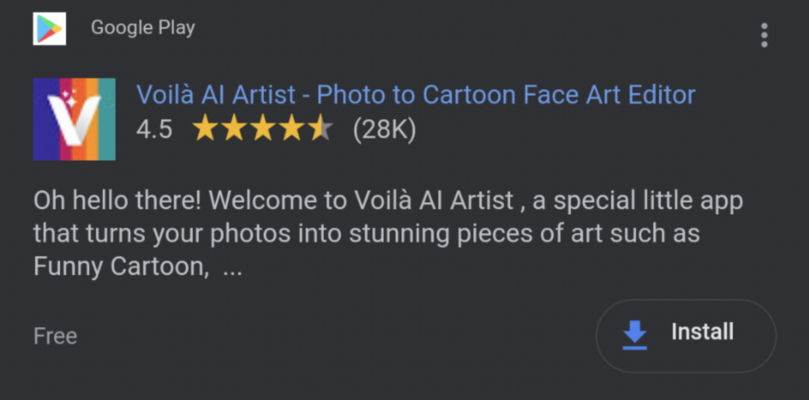
Task: Click the Google Play triangle logo
Action: click(x=50, y=28)
